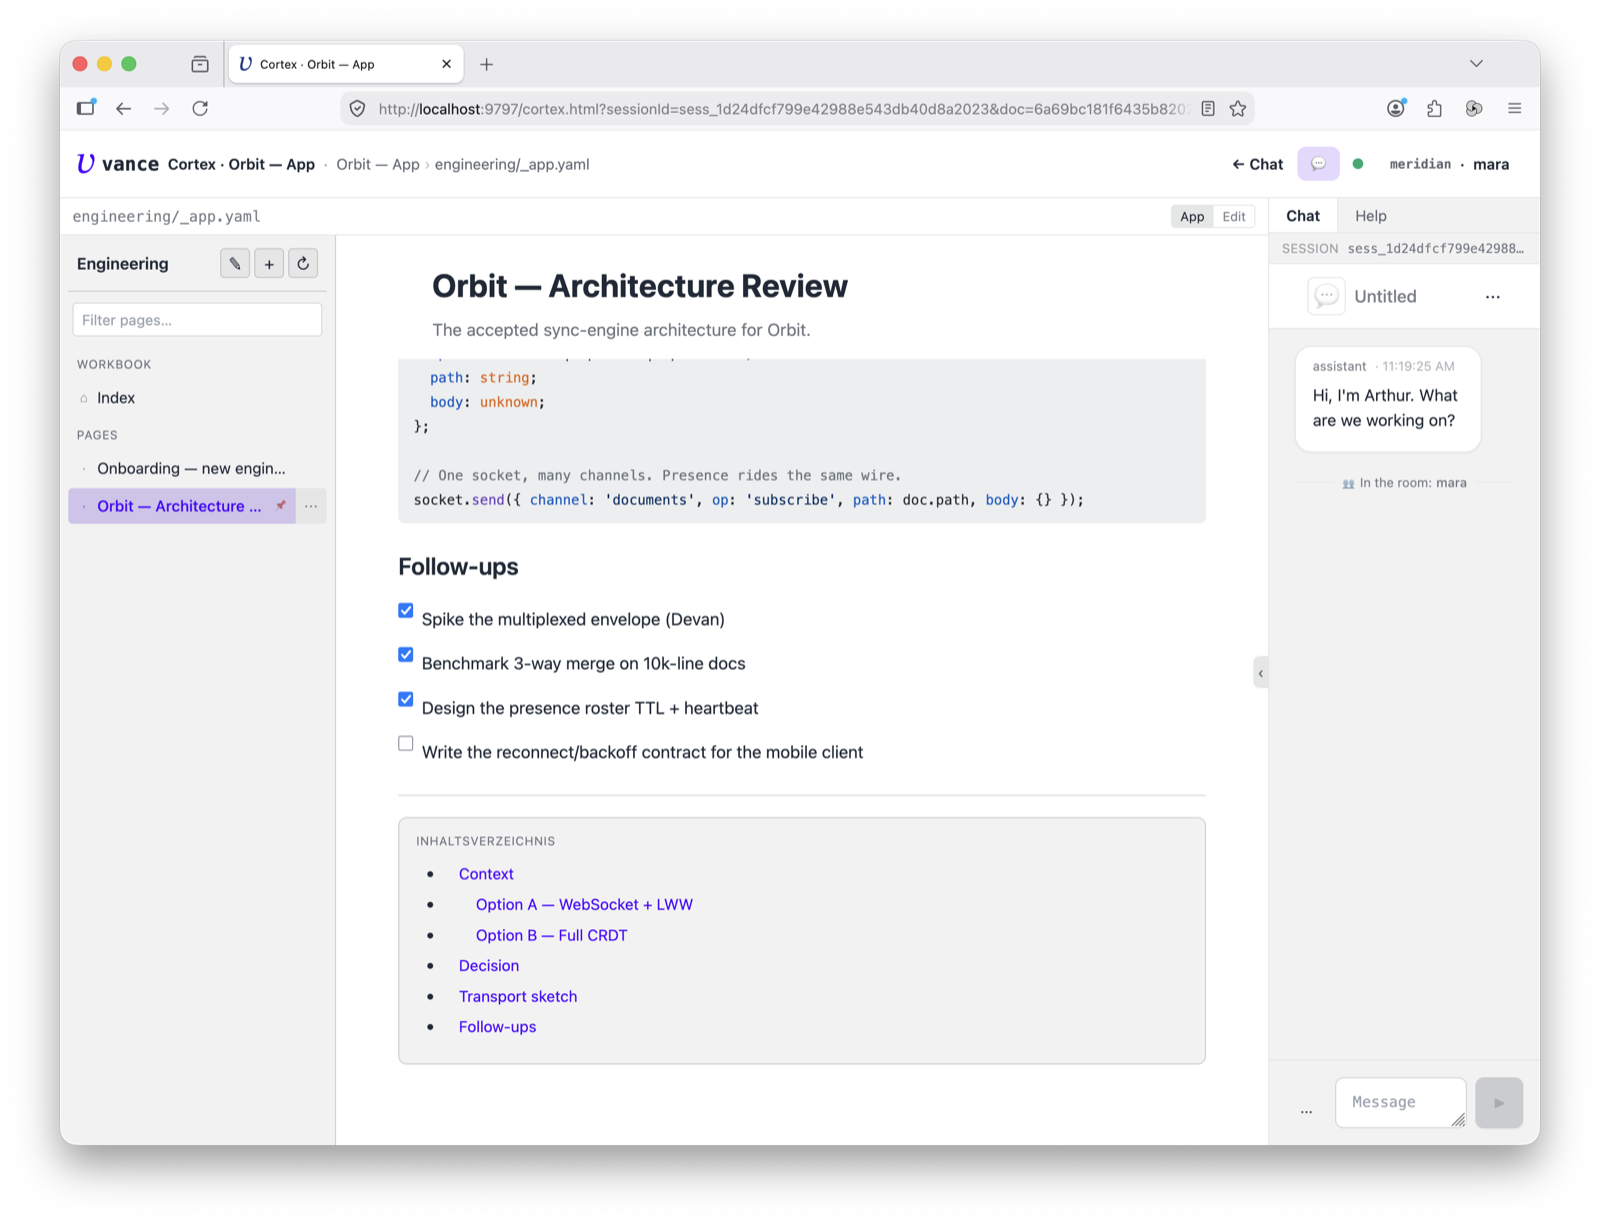The image size is (1600, 1224).
Task: Go back in browser history
Action: 123,108
